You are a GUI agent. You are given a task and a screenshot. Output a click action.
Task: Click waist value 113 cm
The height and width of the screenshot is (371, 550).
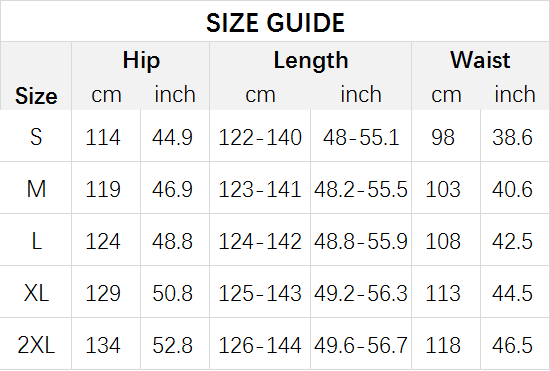coord(443,293)
